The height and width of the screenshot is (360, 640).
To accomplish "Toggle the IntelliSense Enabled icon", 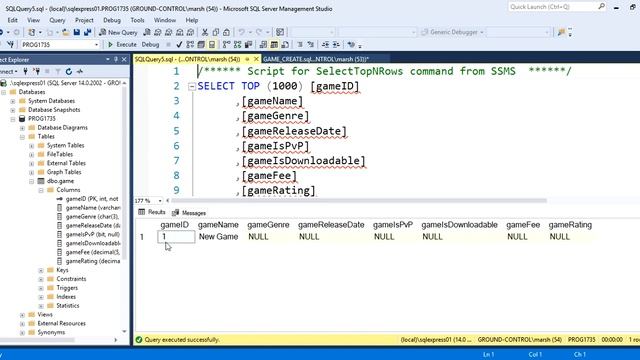I will pos(212,44).
